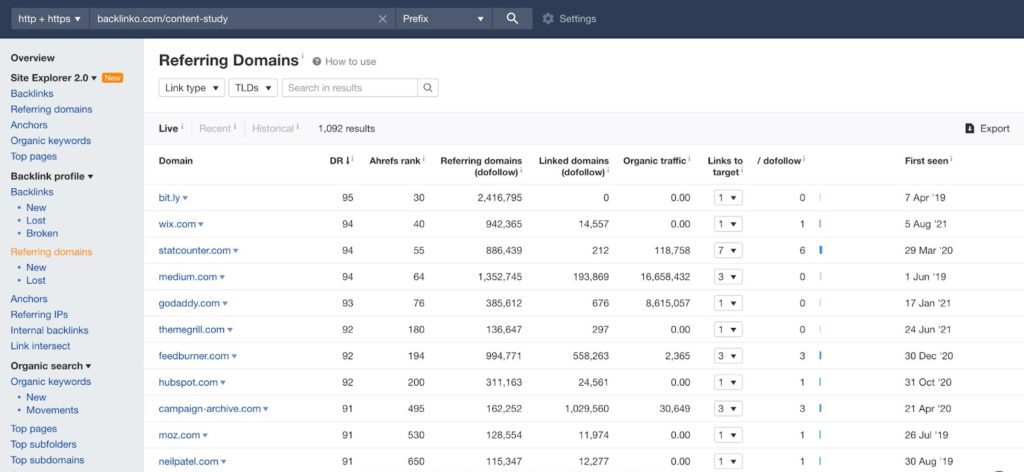
Task: Open Anchors under Site Explorer 2.0
Action: tap(29, 125)
